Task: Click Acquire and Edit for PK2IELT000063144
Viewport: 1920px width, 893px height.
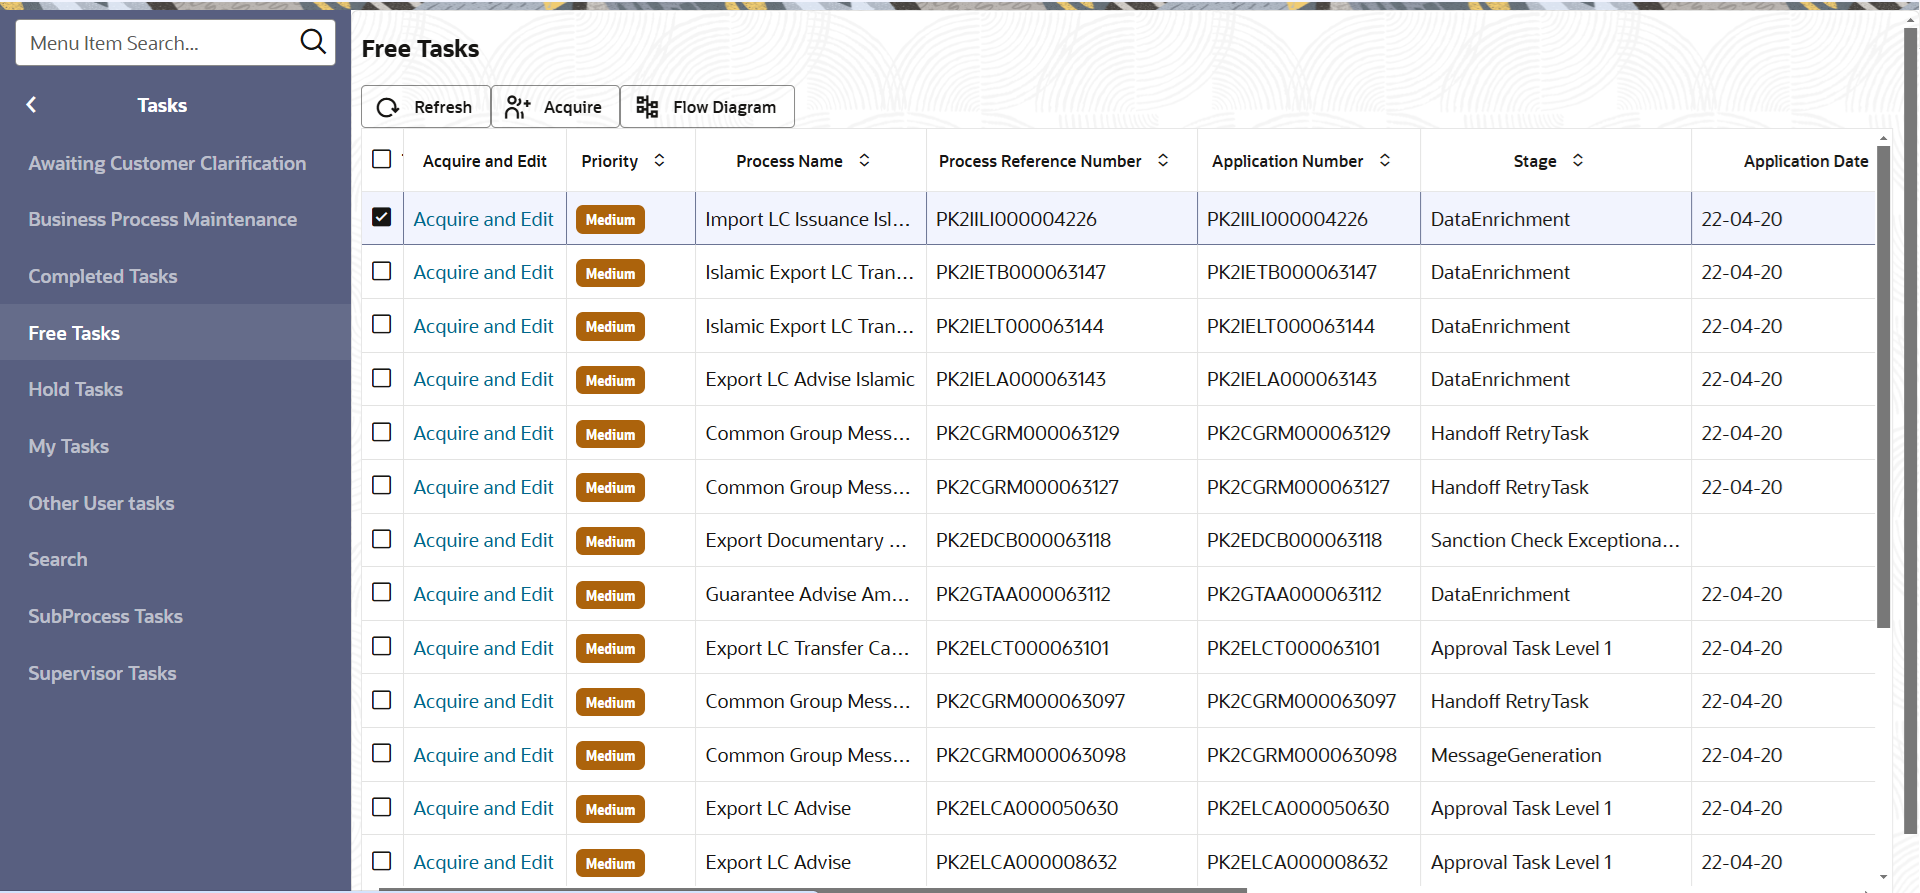Action: click(483, 326)
